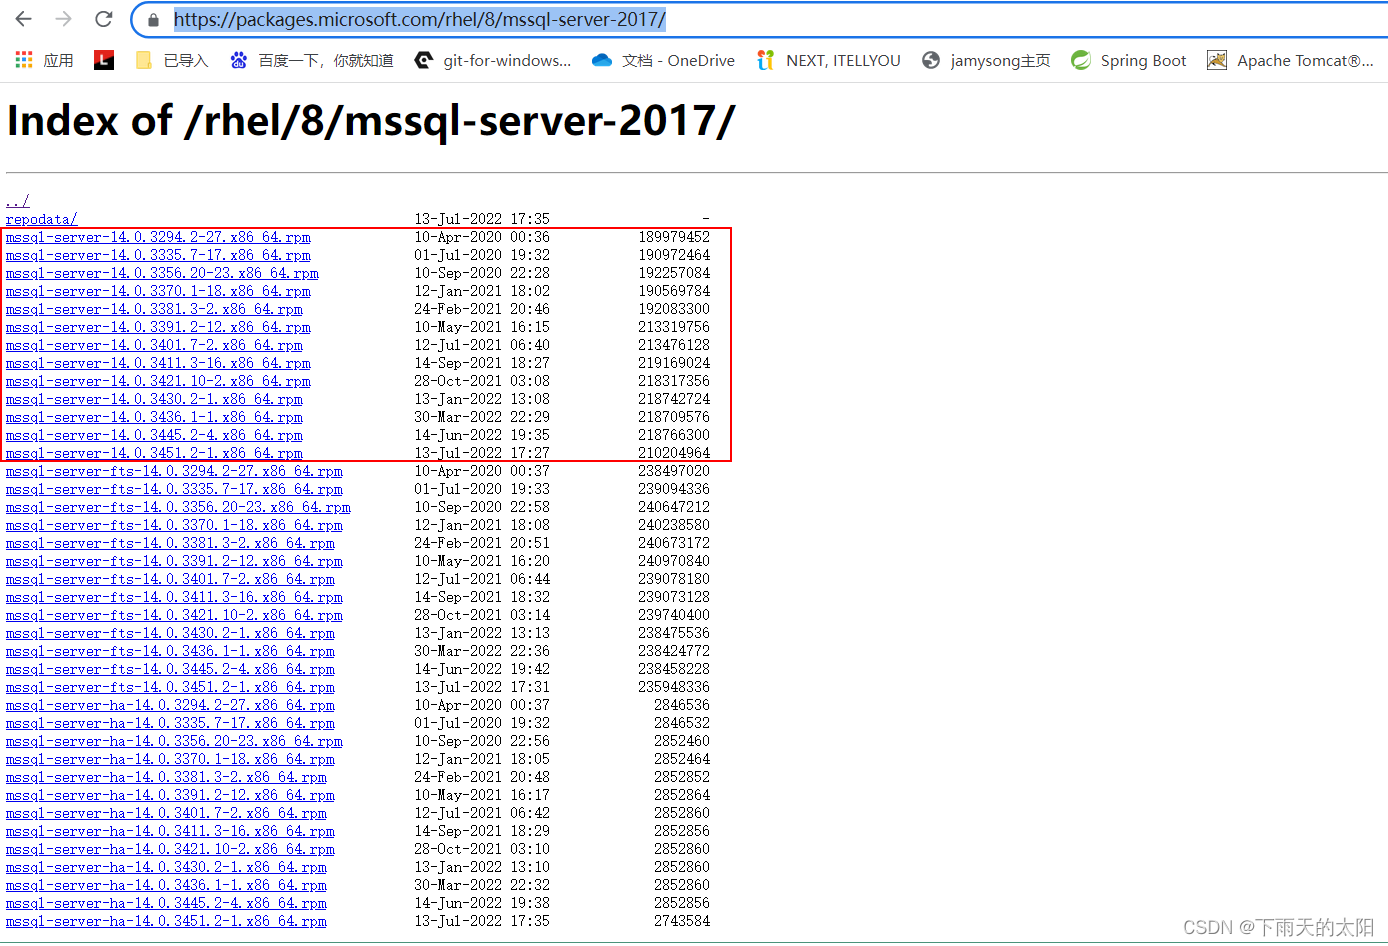Open the NEXT, ITELLYOU bookmark
The image size is (1388, 946).
click(x=829, y=61)
